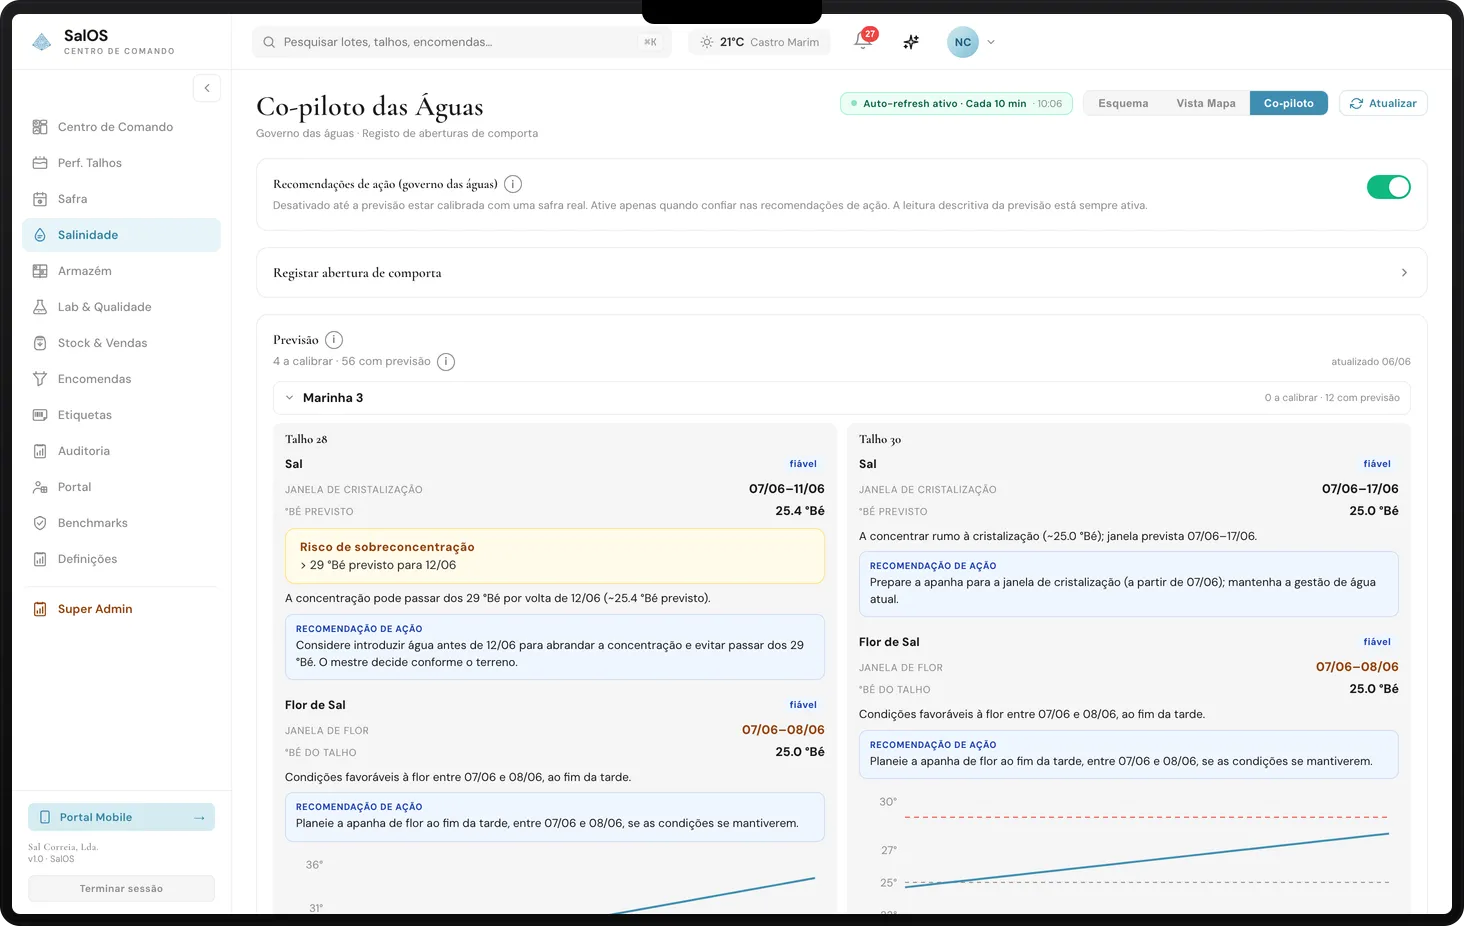
Task: Click the Definições sidebar icon
Action: click(40, 559)
